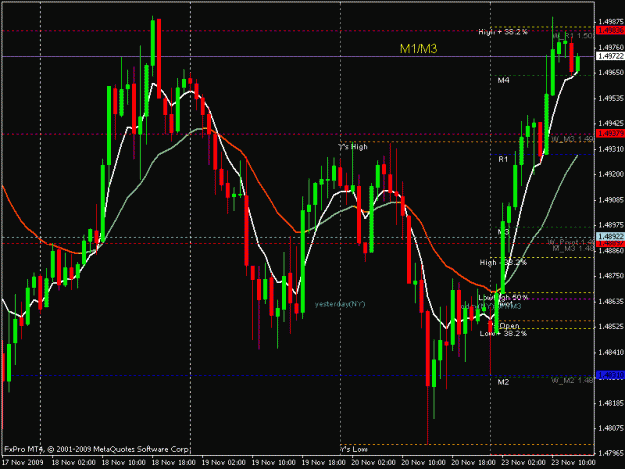Select the "W_M2" weekly pivot label

[x=572, y=381]
